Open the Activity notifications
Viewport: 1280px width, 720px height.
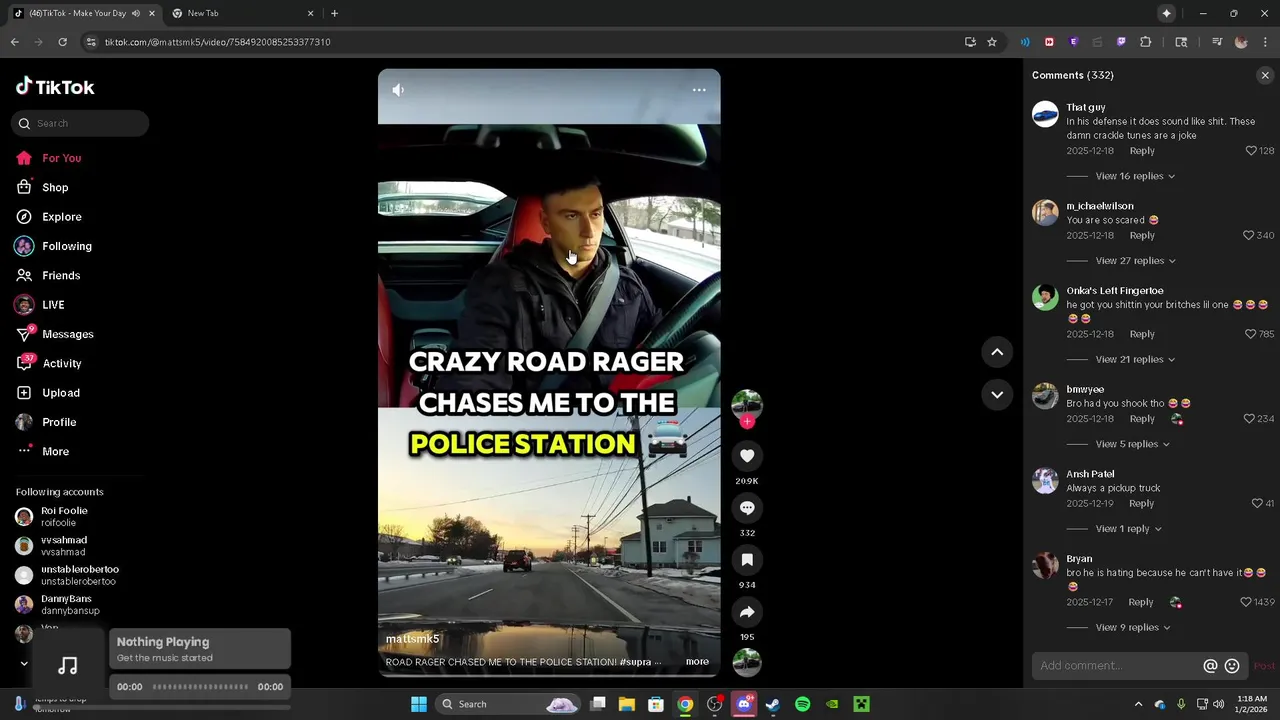pyautogui.click(x=61, y=364)
